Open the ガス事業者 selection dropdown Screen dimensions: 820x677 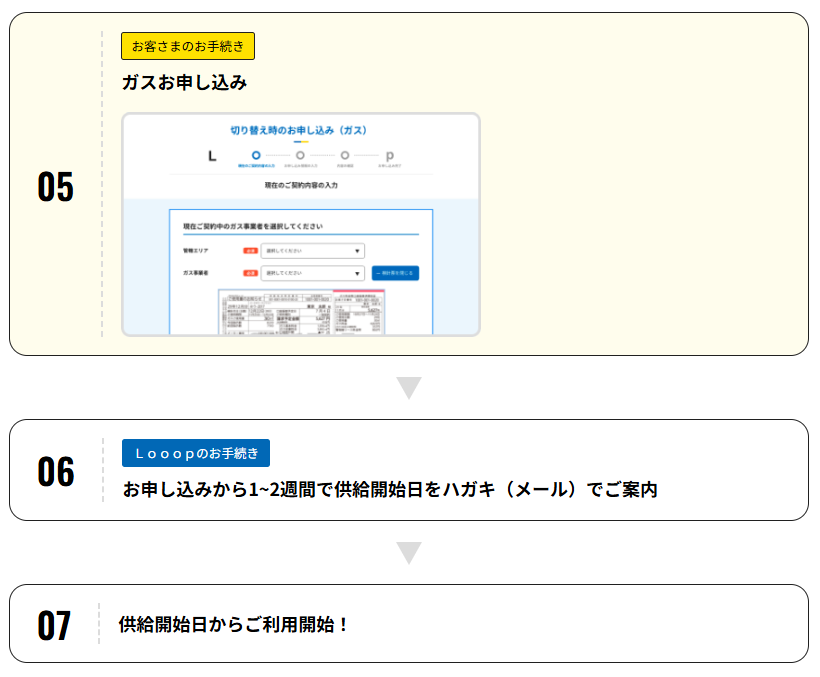click(313, 271)
